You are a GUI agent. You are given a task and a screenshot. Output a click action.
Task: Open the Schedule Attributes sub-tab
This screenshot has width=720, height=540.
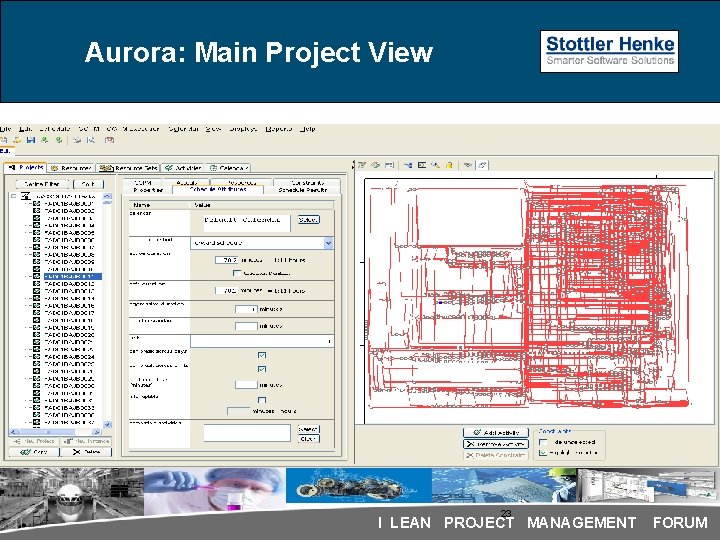tap(218, 189)
